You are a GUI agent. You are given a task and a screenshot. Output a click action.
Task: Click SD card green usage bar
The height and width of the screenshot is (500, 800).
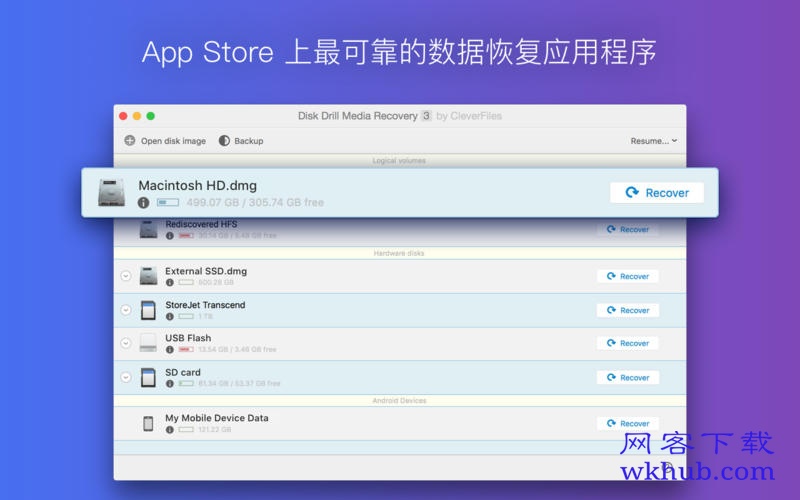point(186,383)
